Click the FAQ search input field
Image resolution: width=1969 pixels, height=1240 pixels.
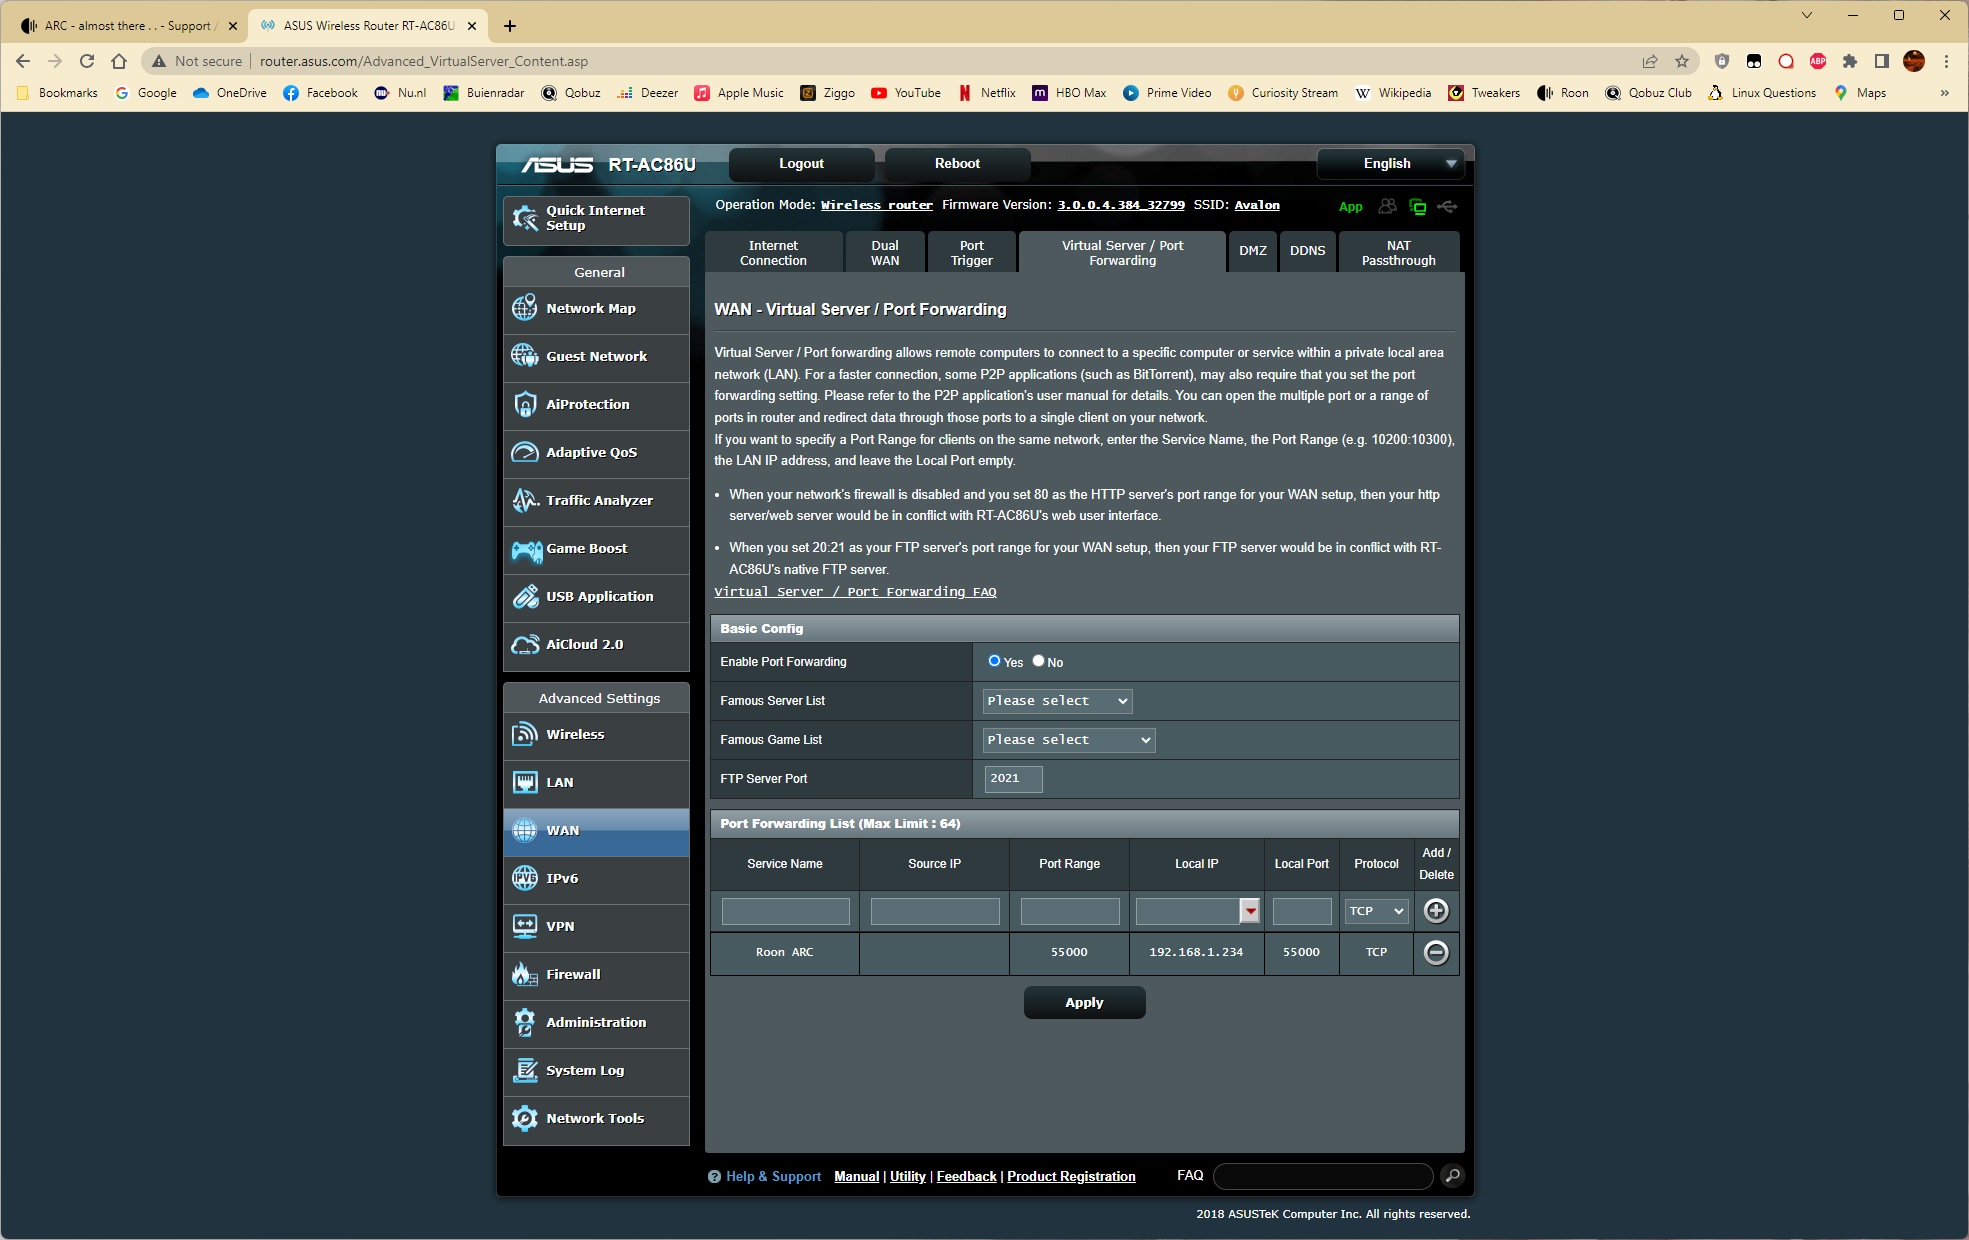coord(1323,1176)
